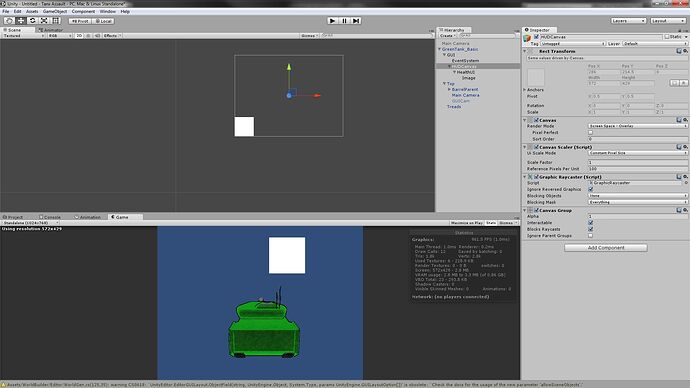Viewport: 690px width, 388px height.
Task: Open Rect Transform help reference icon
Action: (x=679, y=51)
